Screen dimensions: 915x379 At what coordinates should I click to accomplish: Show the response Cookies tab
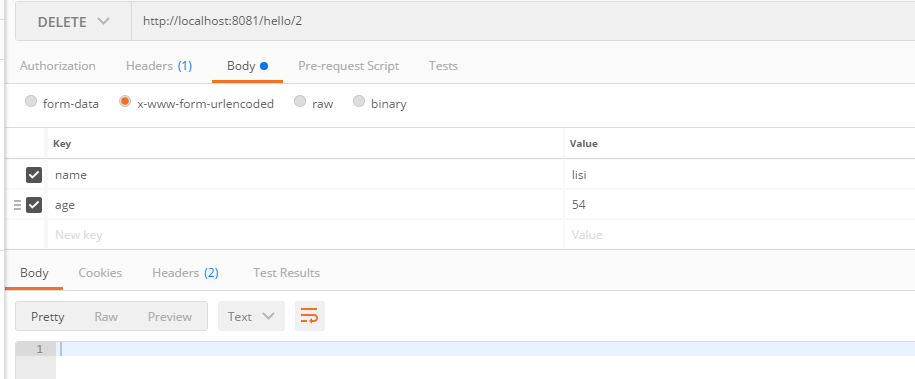(100, 273)
